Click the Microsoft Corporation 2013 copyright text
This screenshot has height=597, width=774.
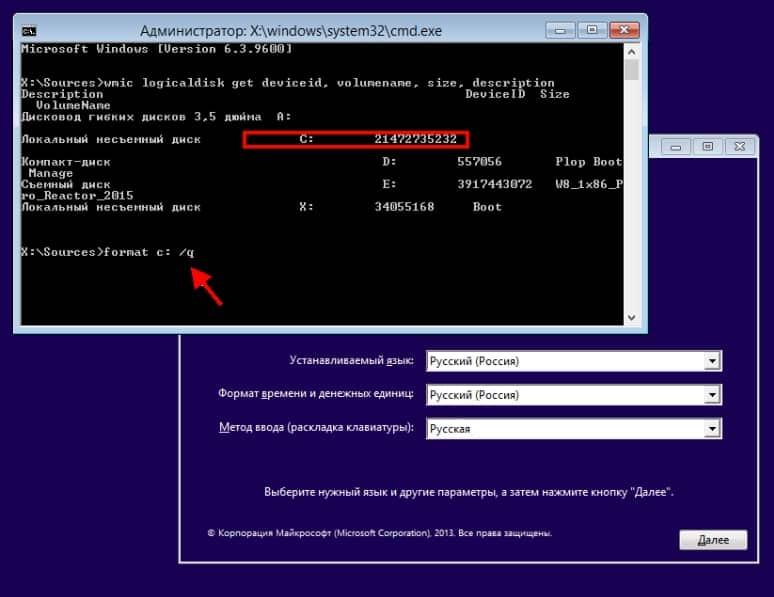coord(380,533)
